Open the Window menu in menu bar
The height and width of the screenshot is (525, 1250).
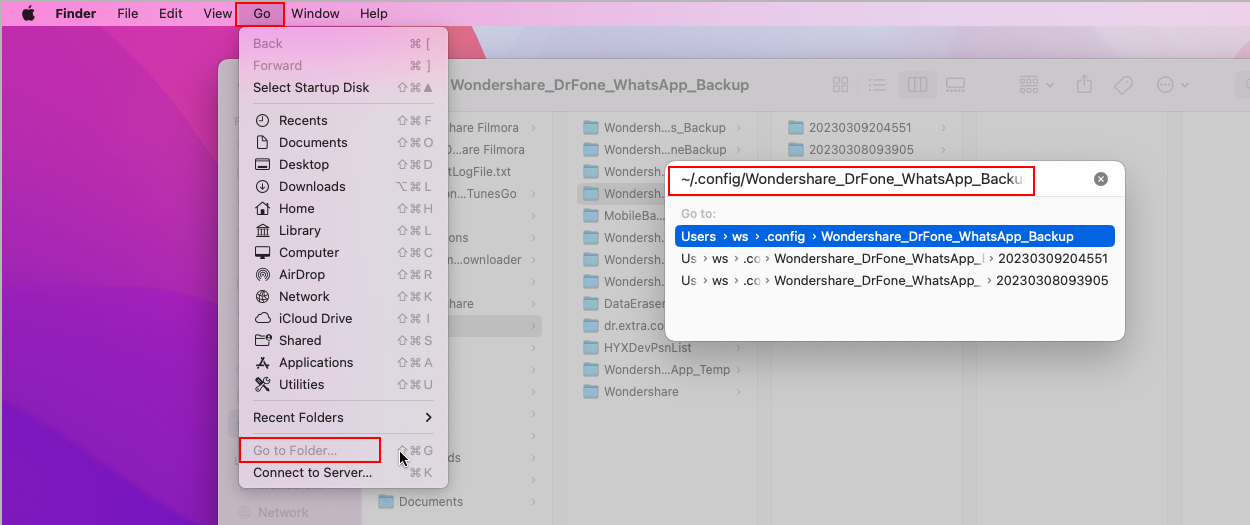pos(315,14)
